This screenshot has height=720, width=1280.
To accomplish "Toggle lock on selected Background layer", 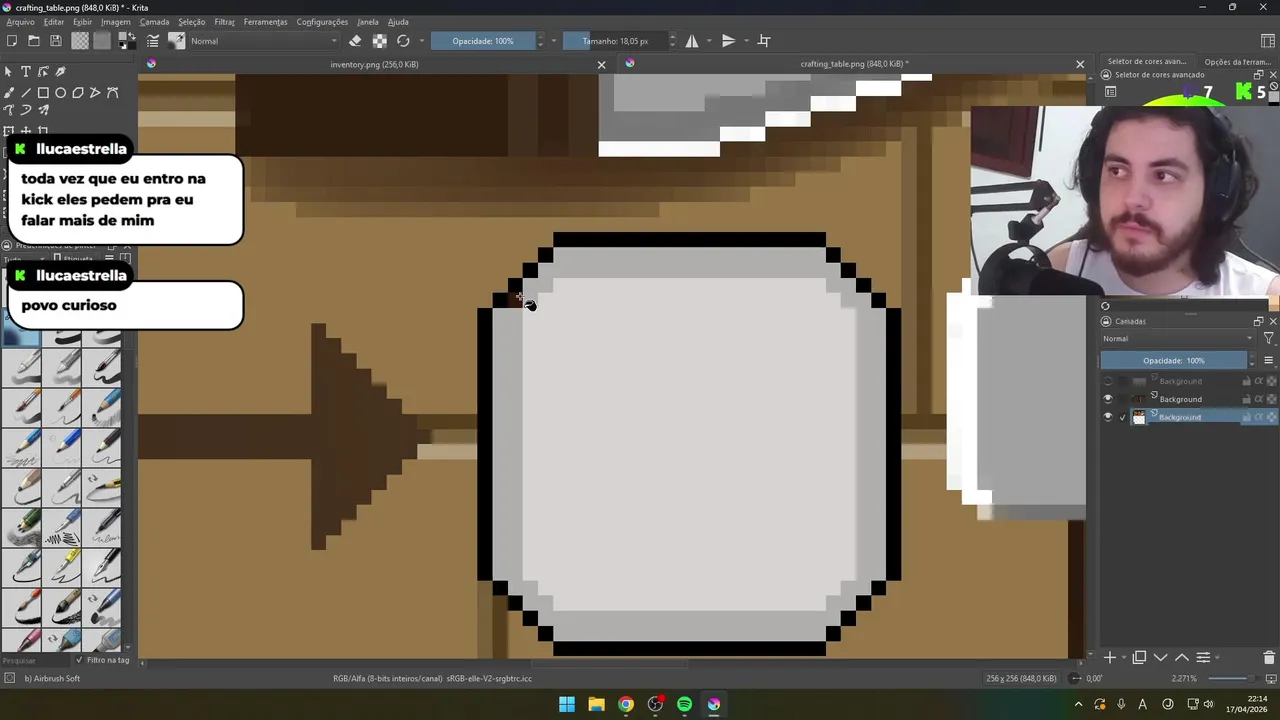I will [x=1246, y=417].
